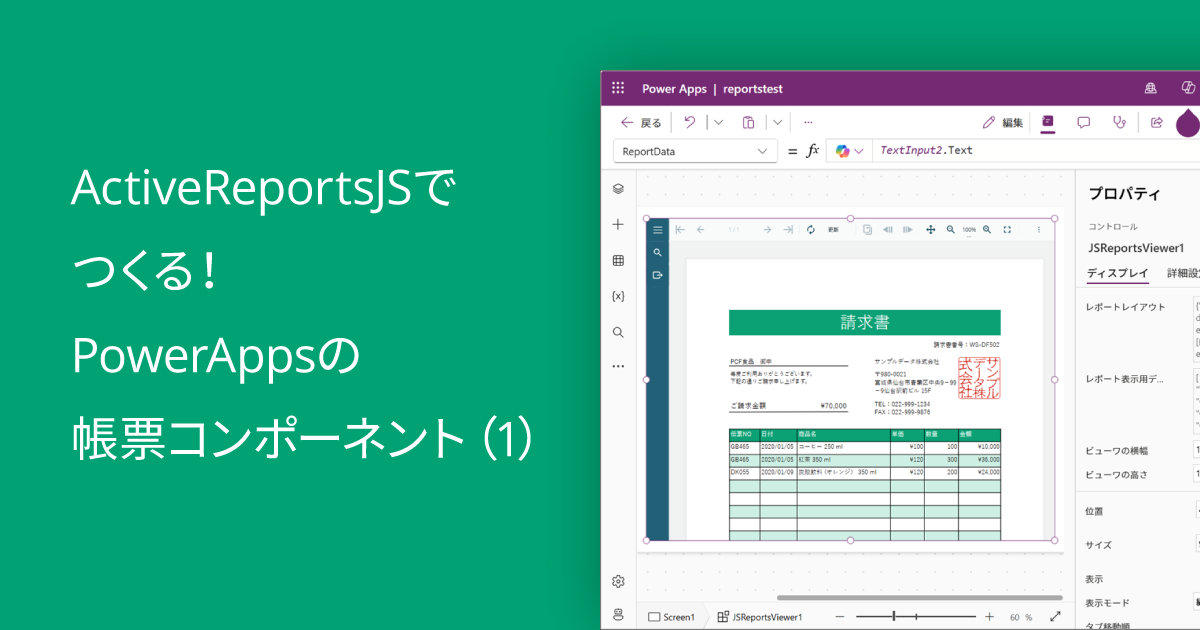Select the Insert plus tool in the left rail
Image resolution: width=1200 pixels, height=630 pixels.
coord(618,224)
